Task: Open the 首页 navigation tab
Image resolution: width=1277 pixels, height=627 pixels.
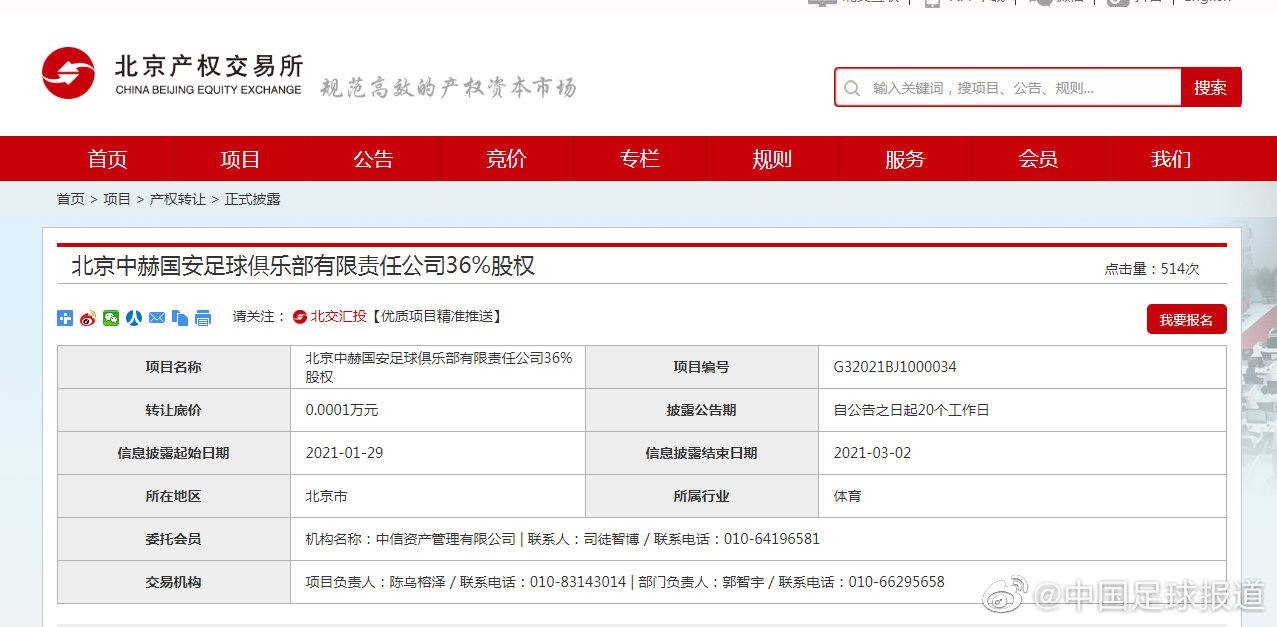Action: click(x=107, y=159)
